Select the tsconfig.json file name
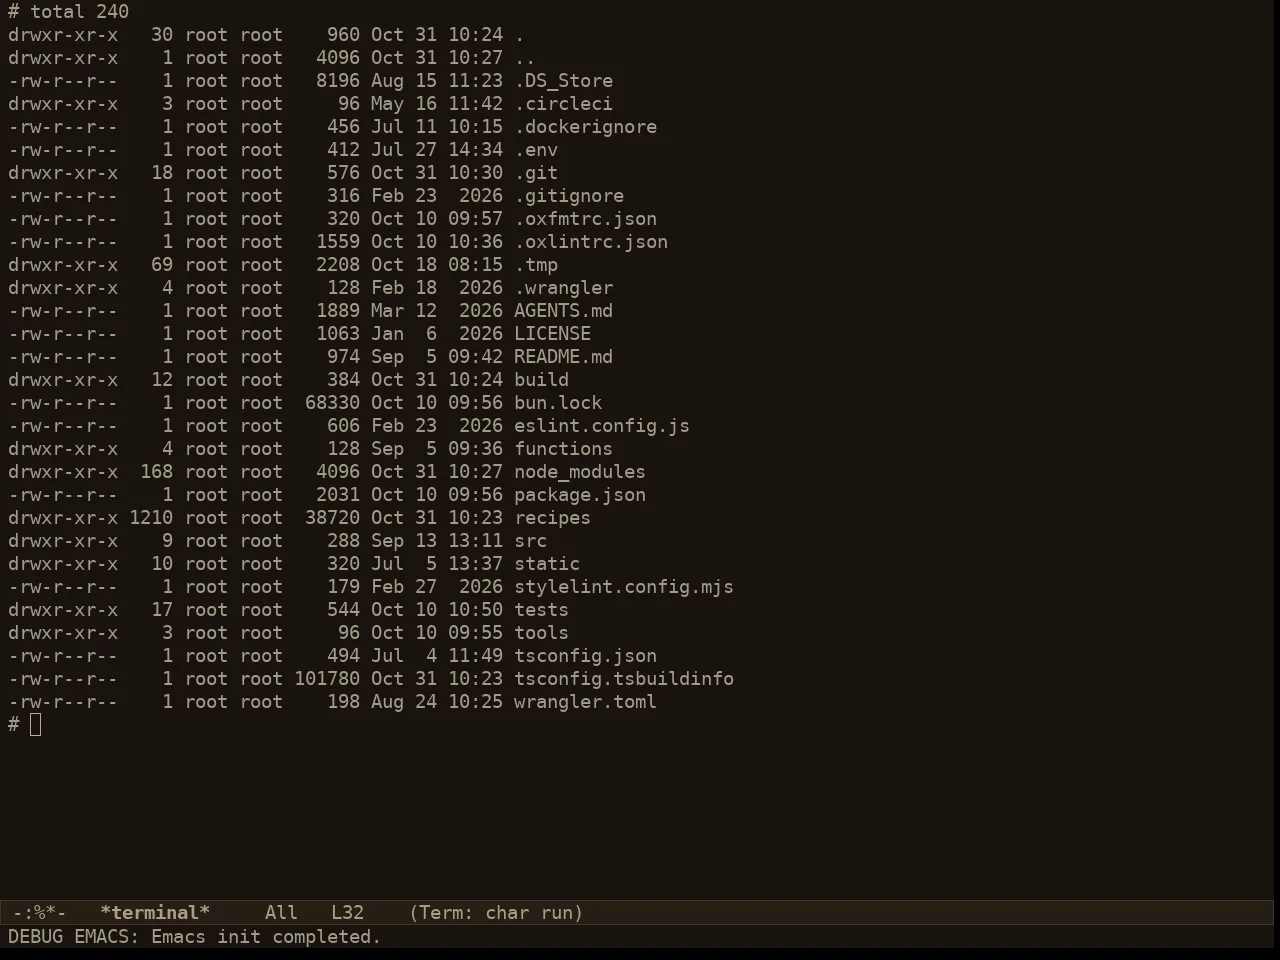The height and width of the screenshot is (960, 1280). pyautogui.click(x=585, y=656)
